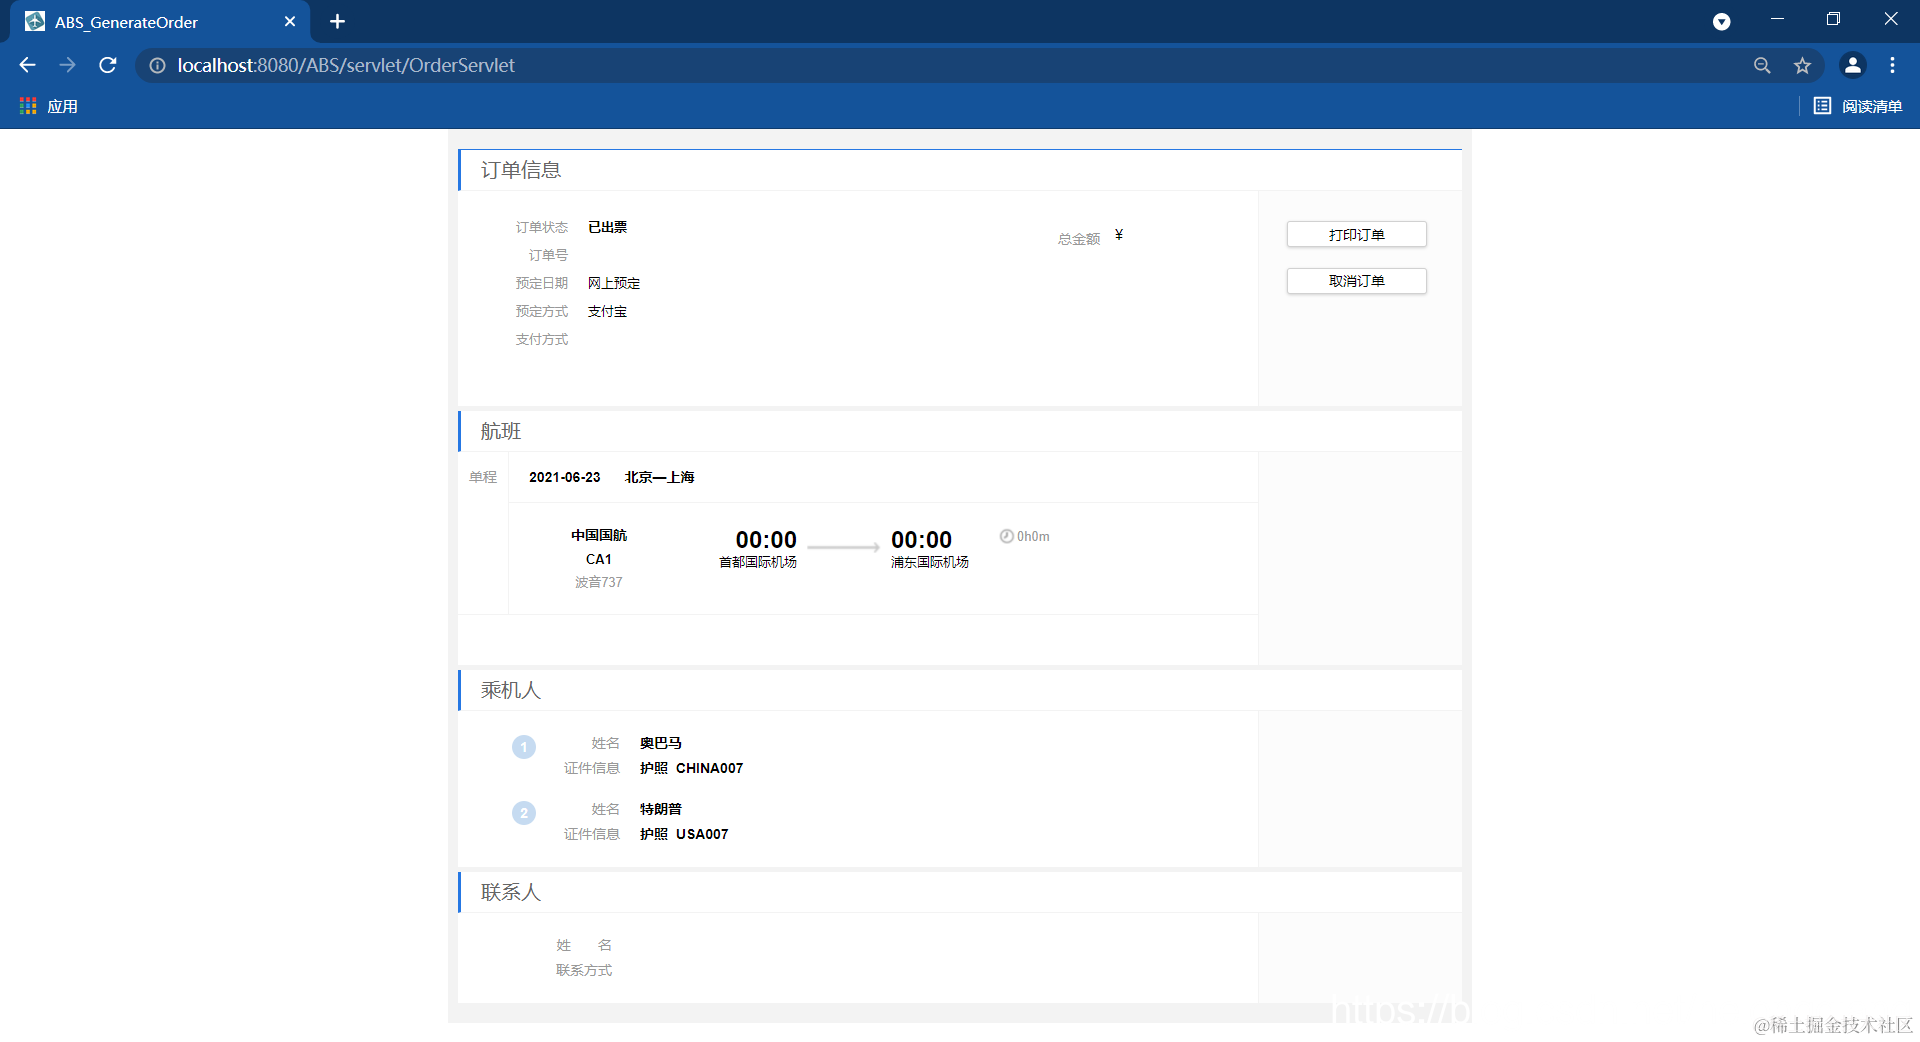
Task: Click the 支付宝 payment value
Action: click(607, 311)
